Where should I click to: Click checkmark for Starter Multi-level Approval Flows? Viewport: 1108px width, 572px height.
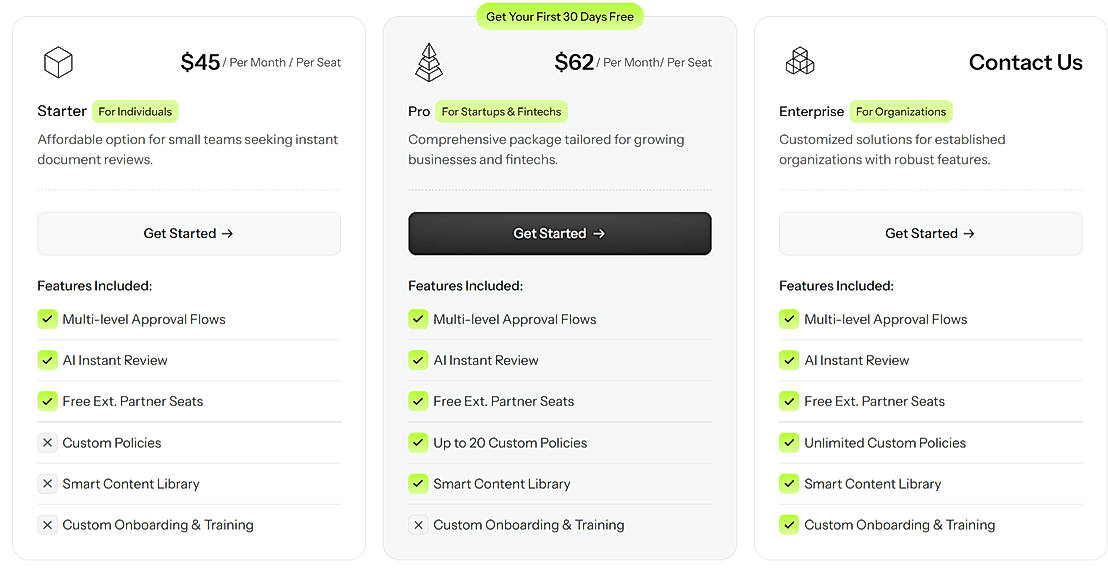click(x=47, y=319)
